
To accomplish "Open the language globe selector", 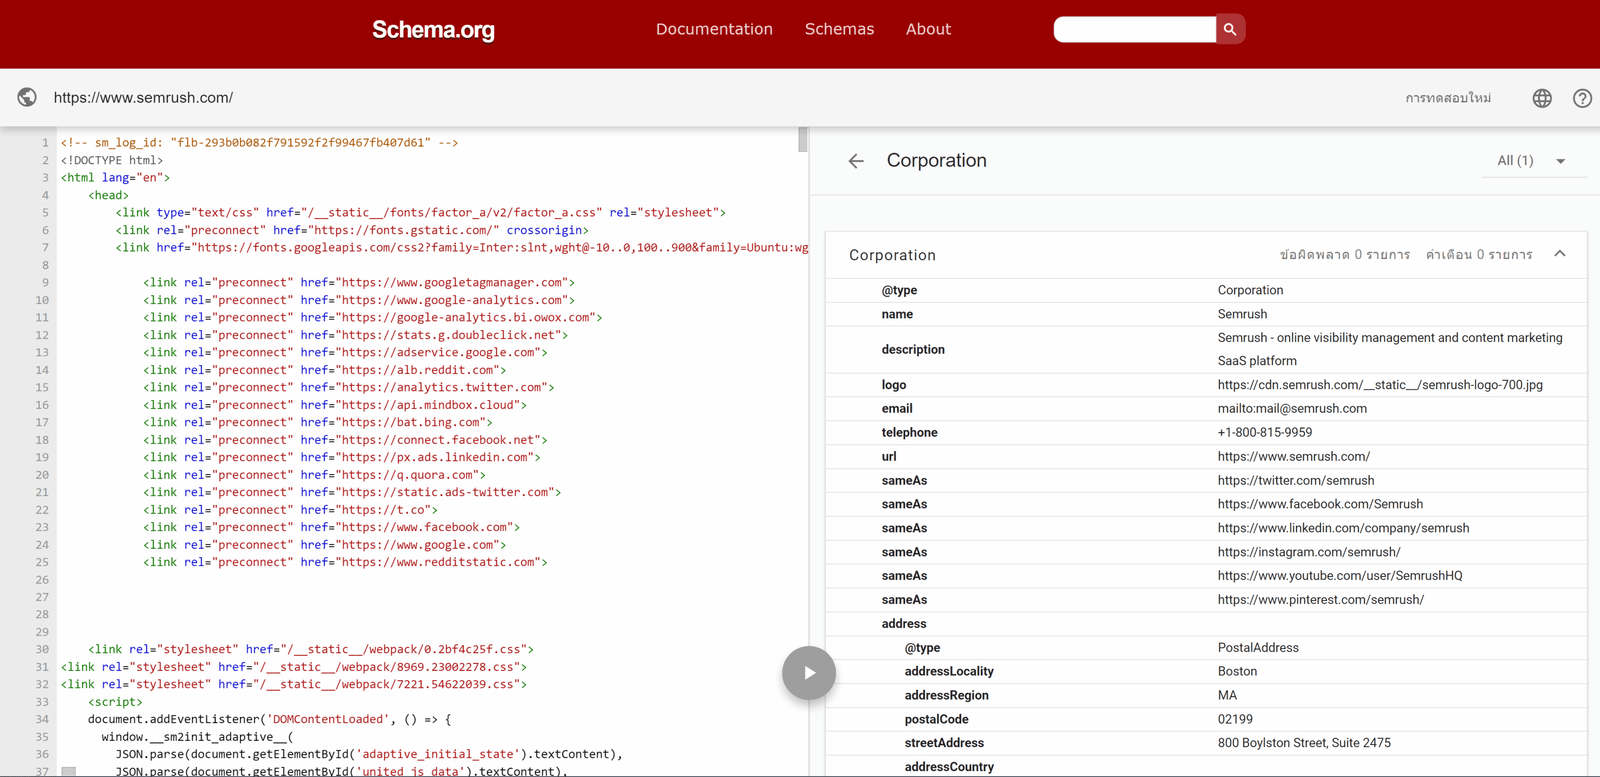I will [1542, 98].
